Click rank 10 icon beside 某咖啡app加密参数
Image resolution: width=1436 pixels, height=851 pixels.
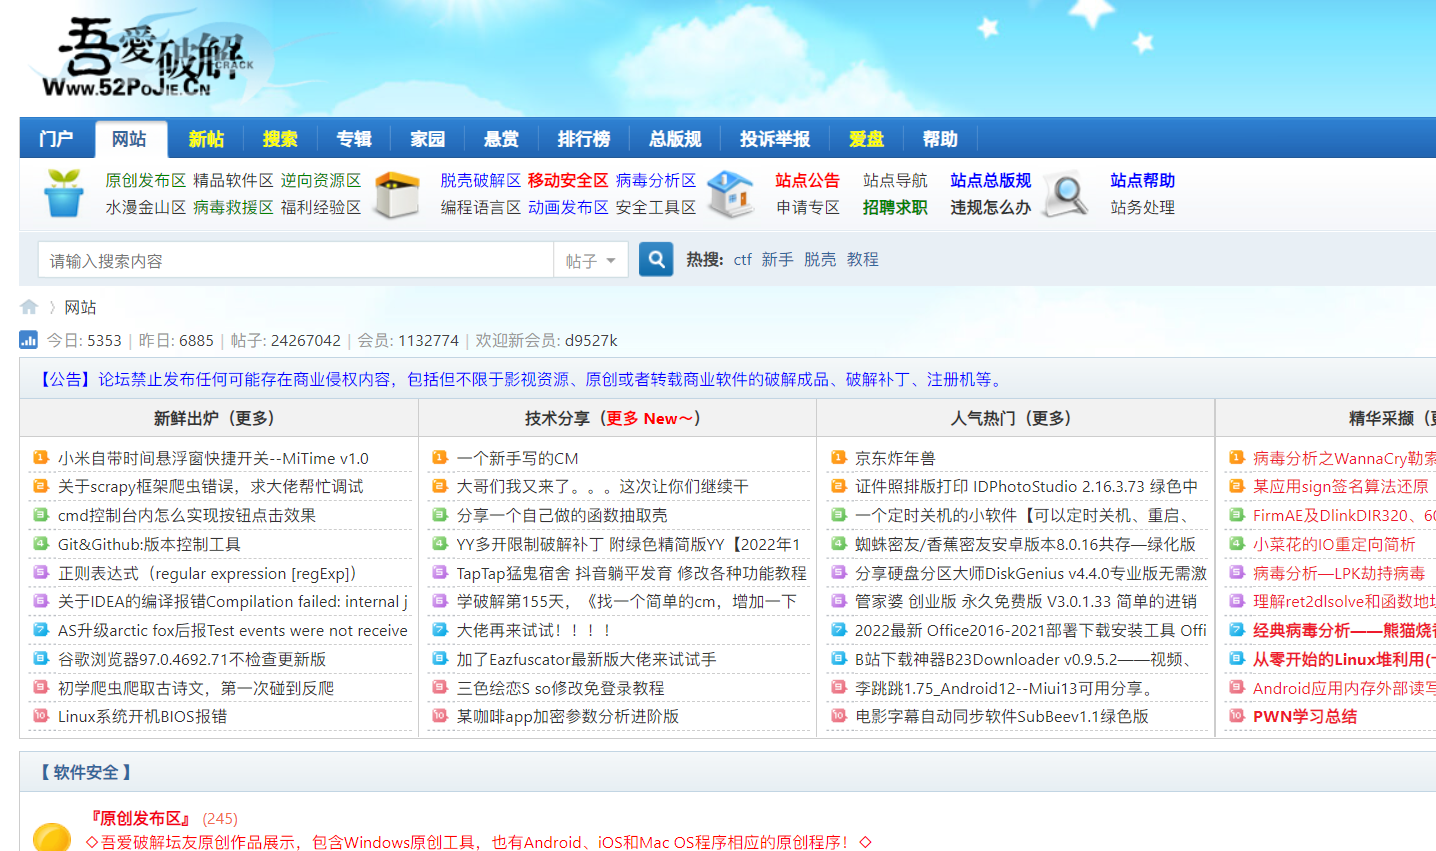point(440,715)
